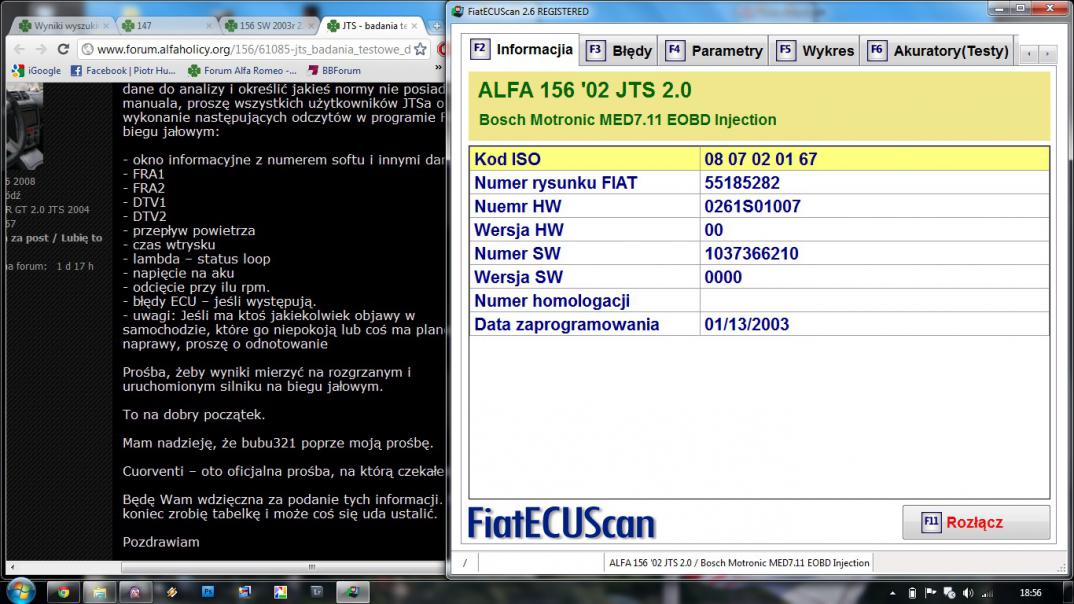Select the Wersja SW value 0000
Image resolution: width=1074 pixels, height=604 pixels.
[723, 277]
